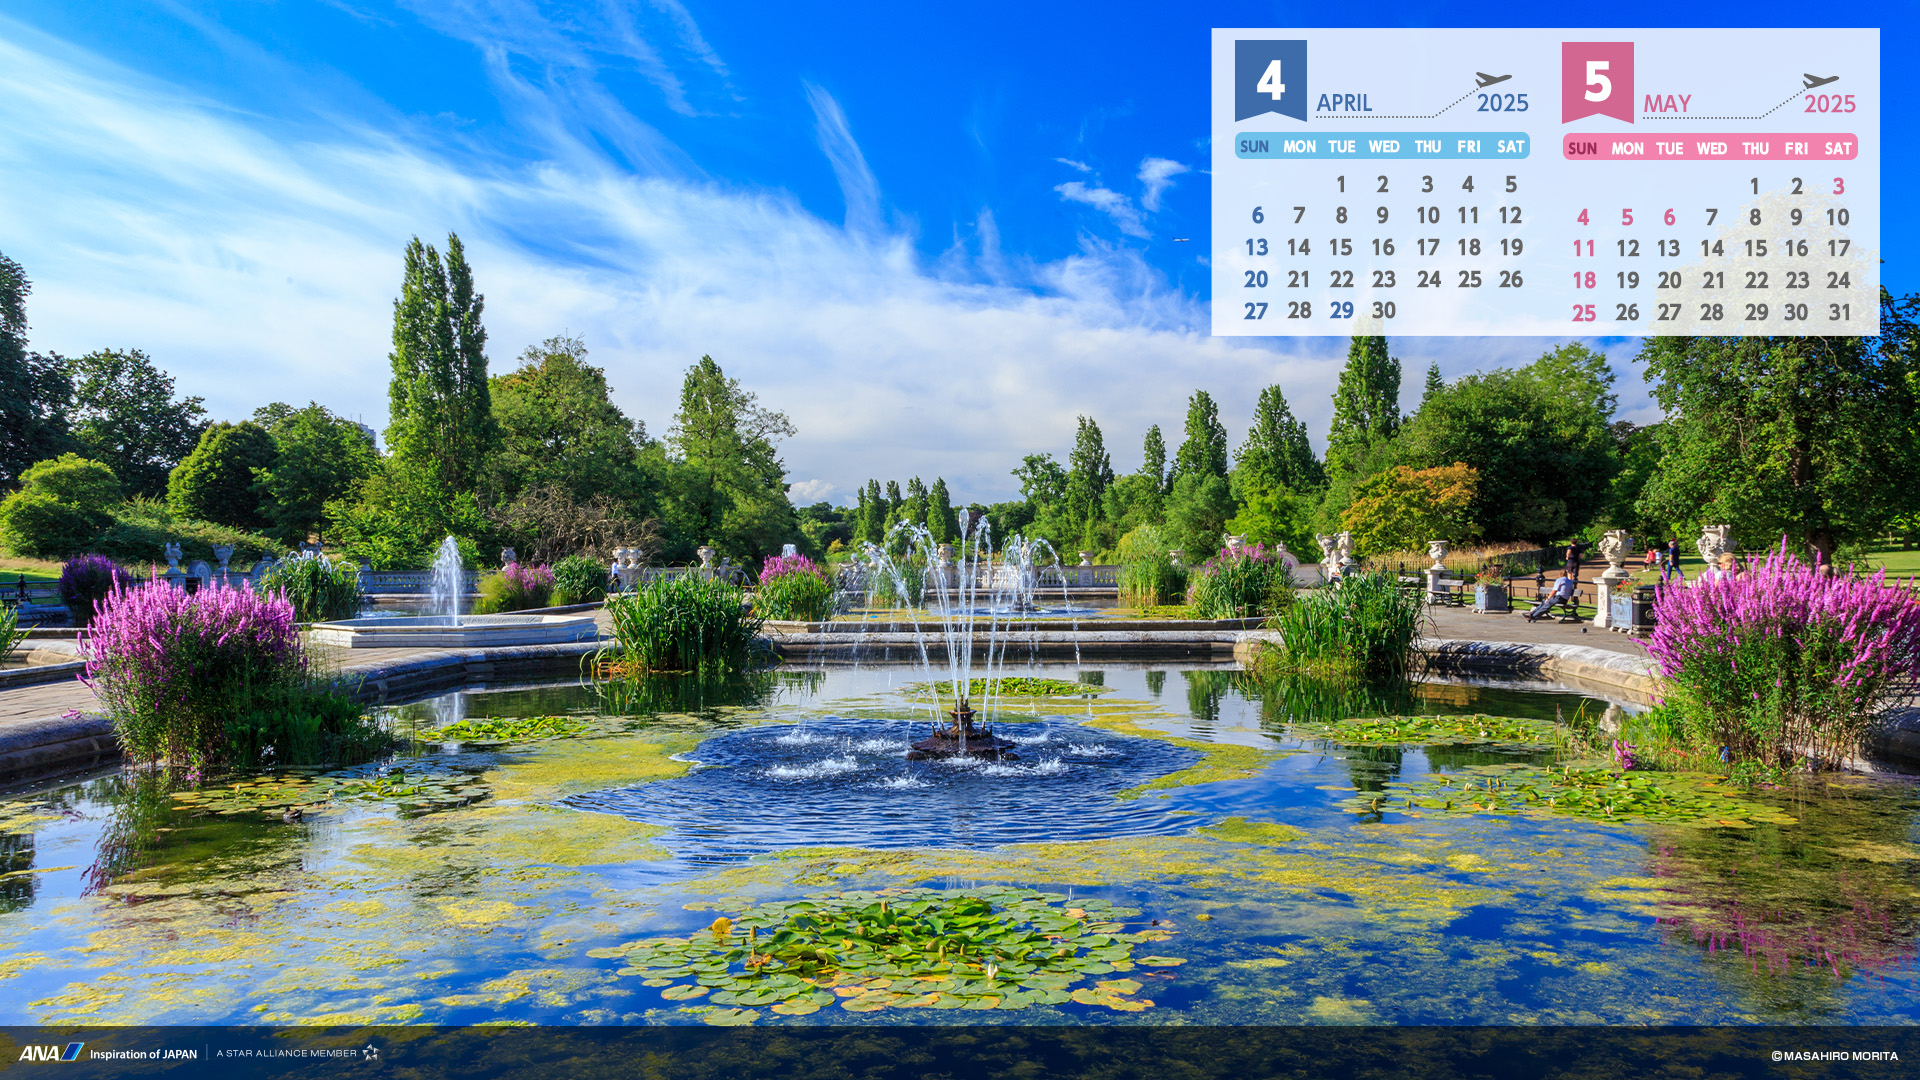Click the Star Alliance star emblem
Image resolution: width=1920 pixels, height=1080 pixels.
click(x=371, y=1052)
